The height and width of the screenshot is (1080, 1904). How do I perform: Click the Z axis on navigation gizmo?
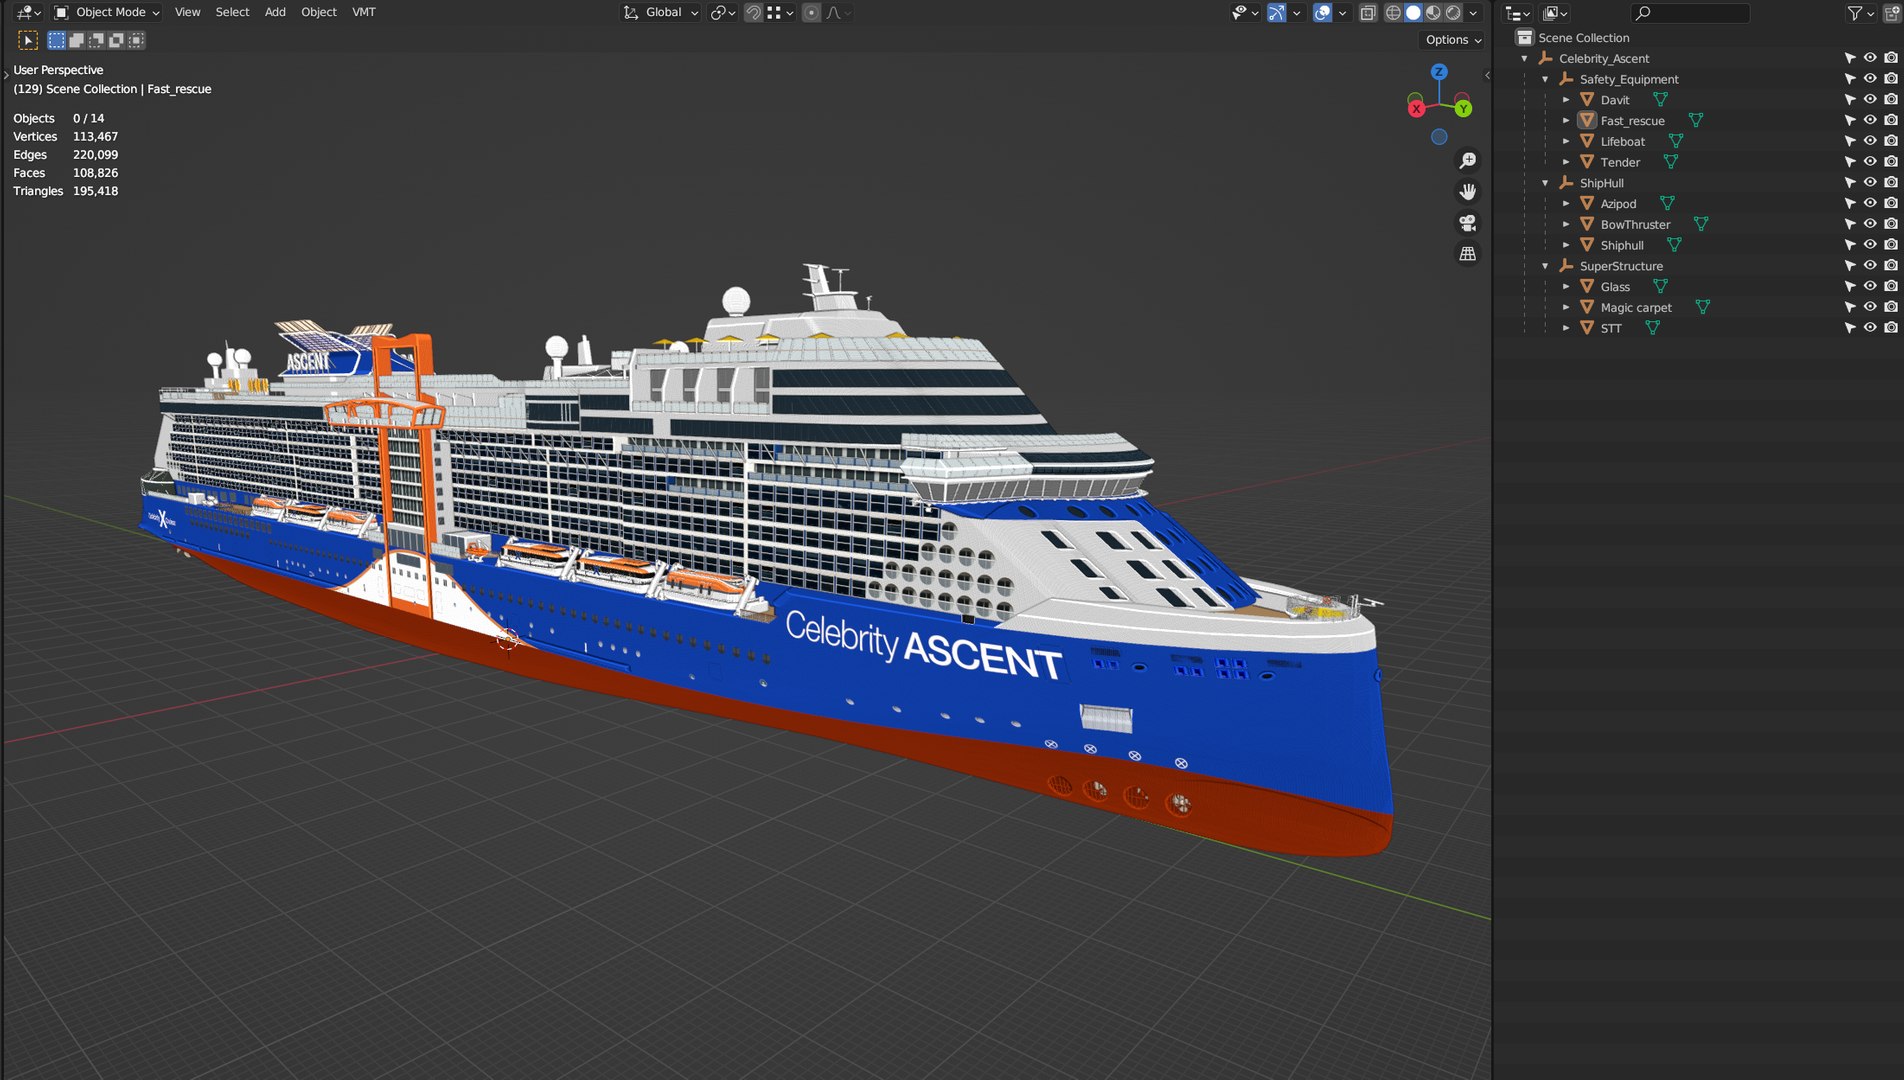click(x=1439, y=72)
